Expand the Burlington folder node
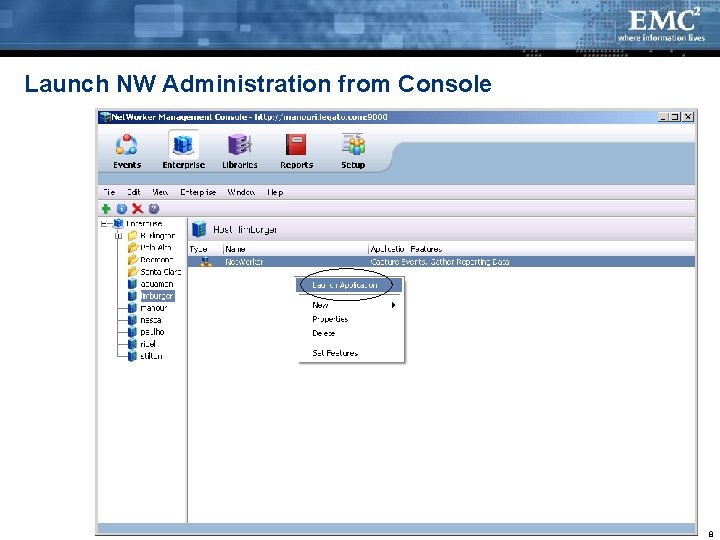Image resolution: width=720 pixels, height=540 pixels. pos(119,236)
